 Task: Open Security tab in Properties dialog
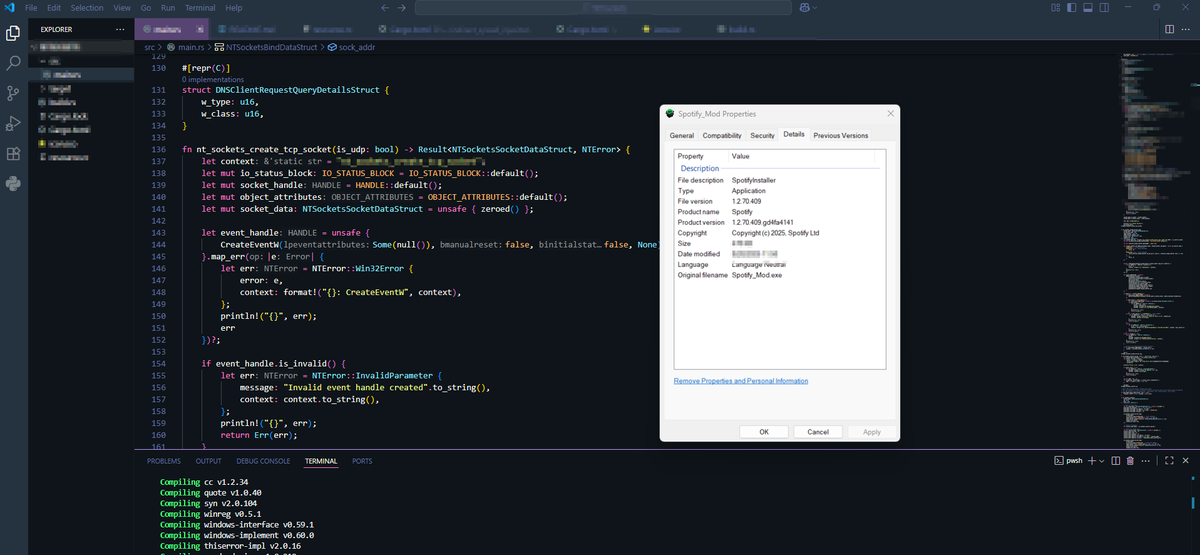762,135
